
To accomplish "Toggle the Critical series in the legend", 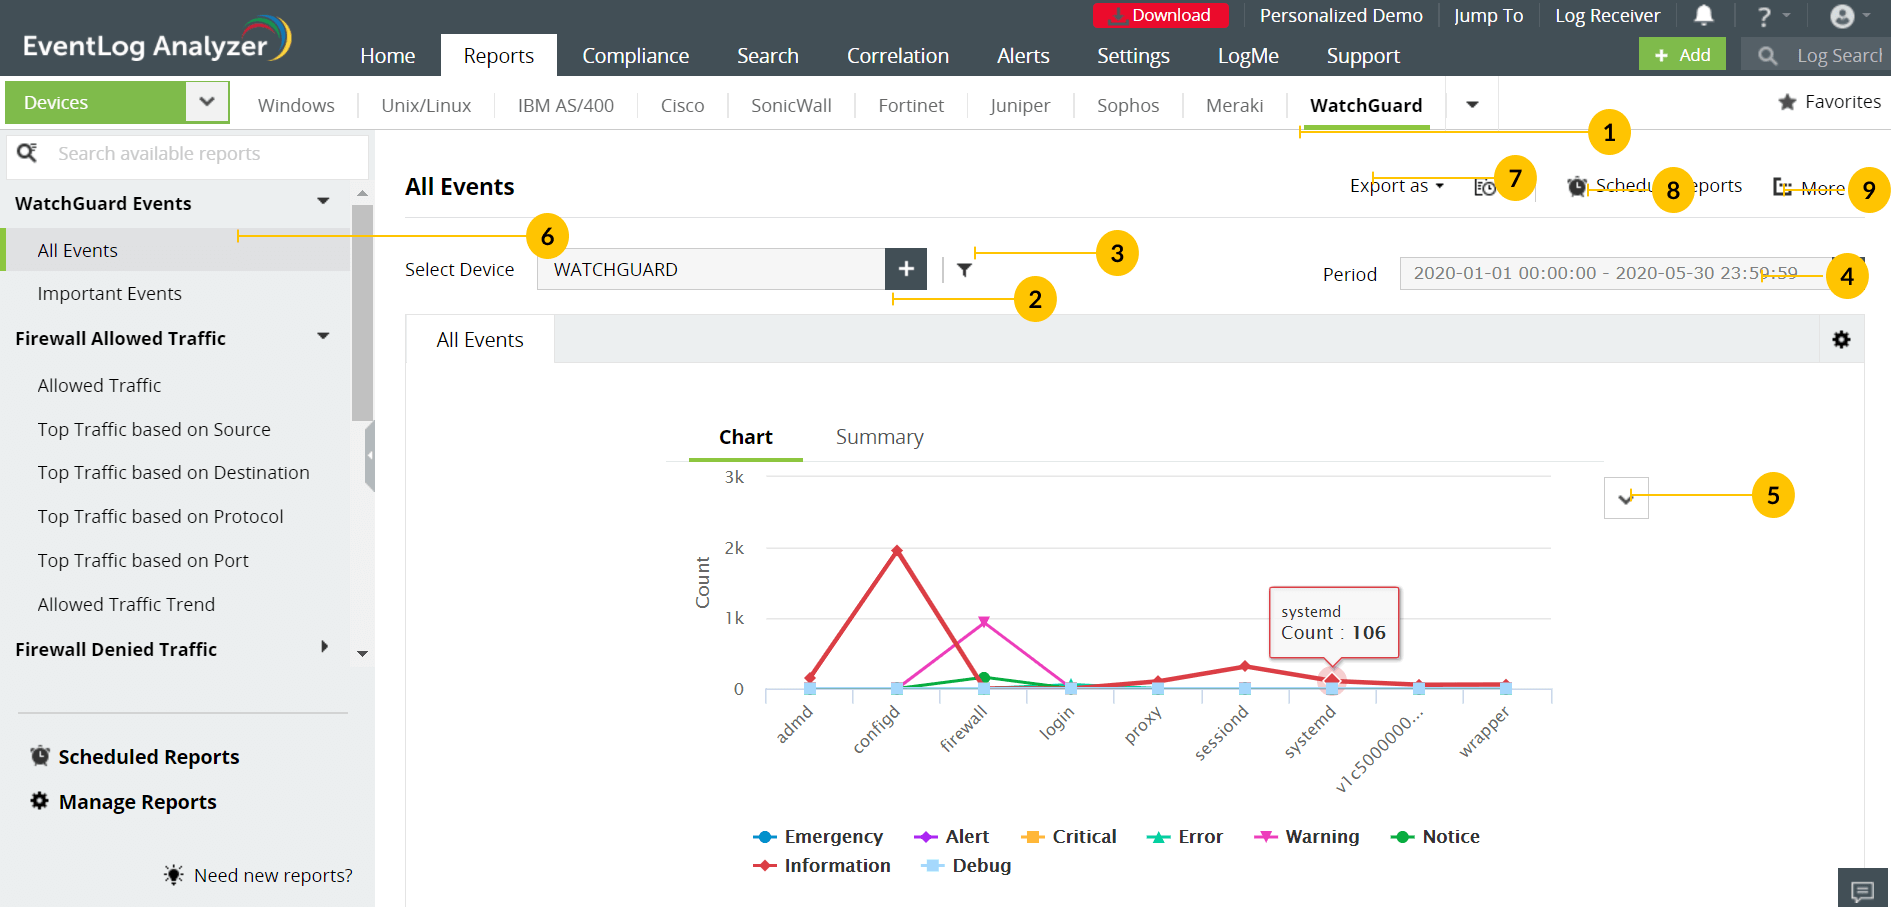I will 1068,837.
